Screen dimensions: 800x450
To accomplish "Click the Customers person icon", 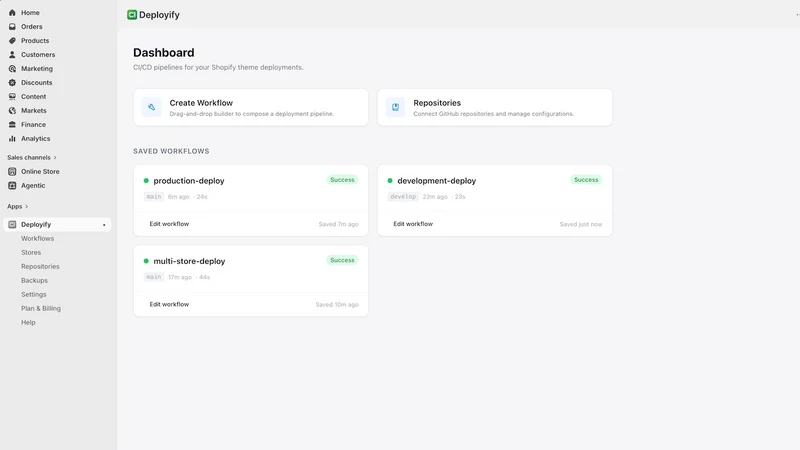I will pos(12,55).
